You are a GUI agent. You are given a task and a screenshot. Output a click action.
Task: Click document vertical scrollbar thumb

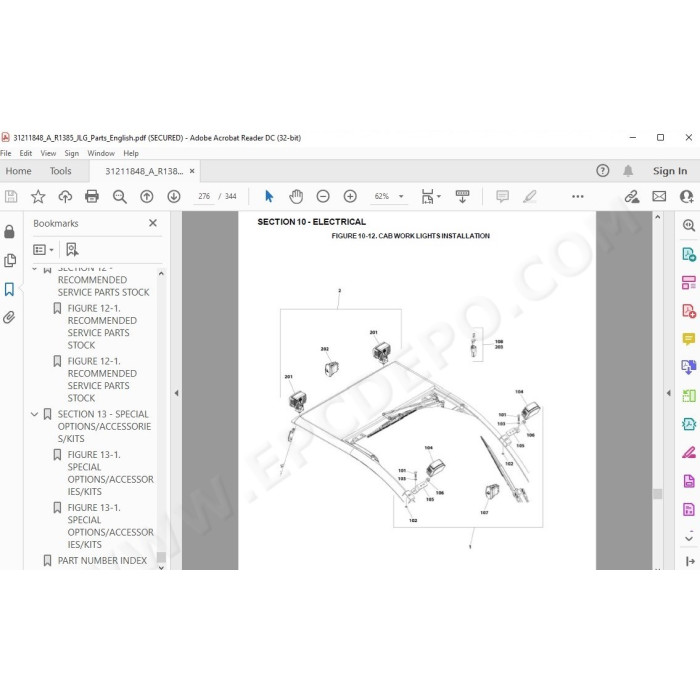pos(657,494)
